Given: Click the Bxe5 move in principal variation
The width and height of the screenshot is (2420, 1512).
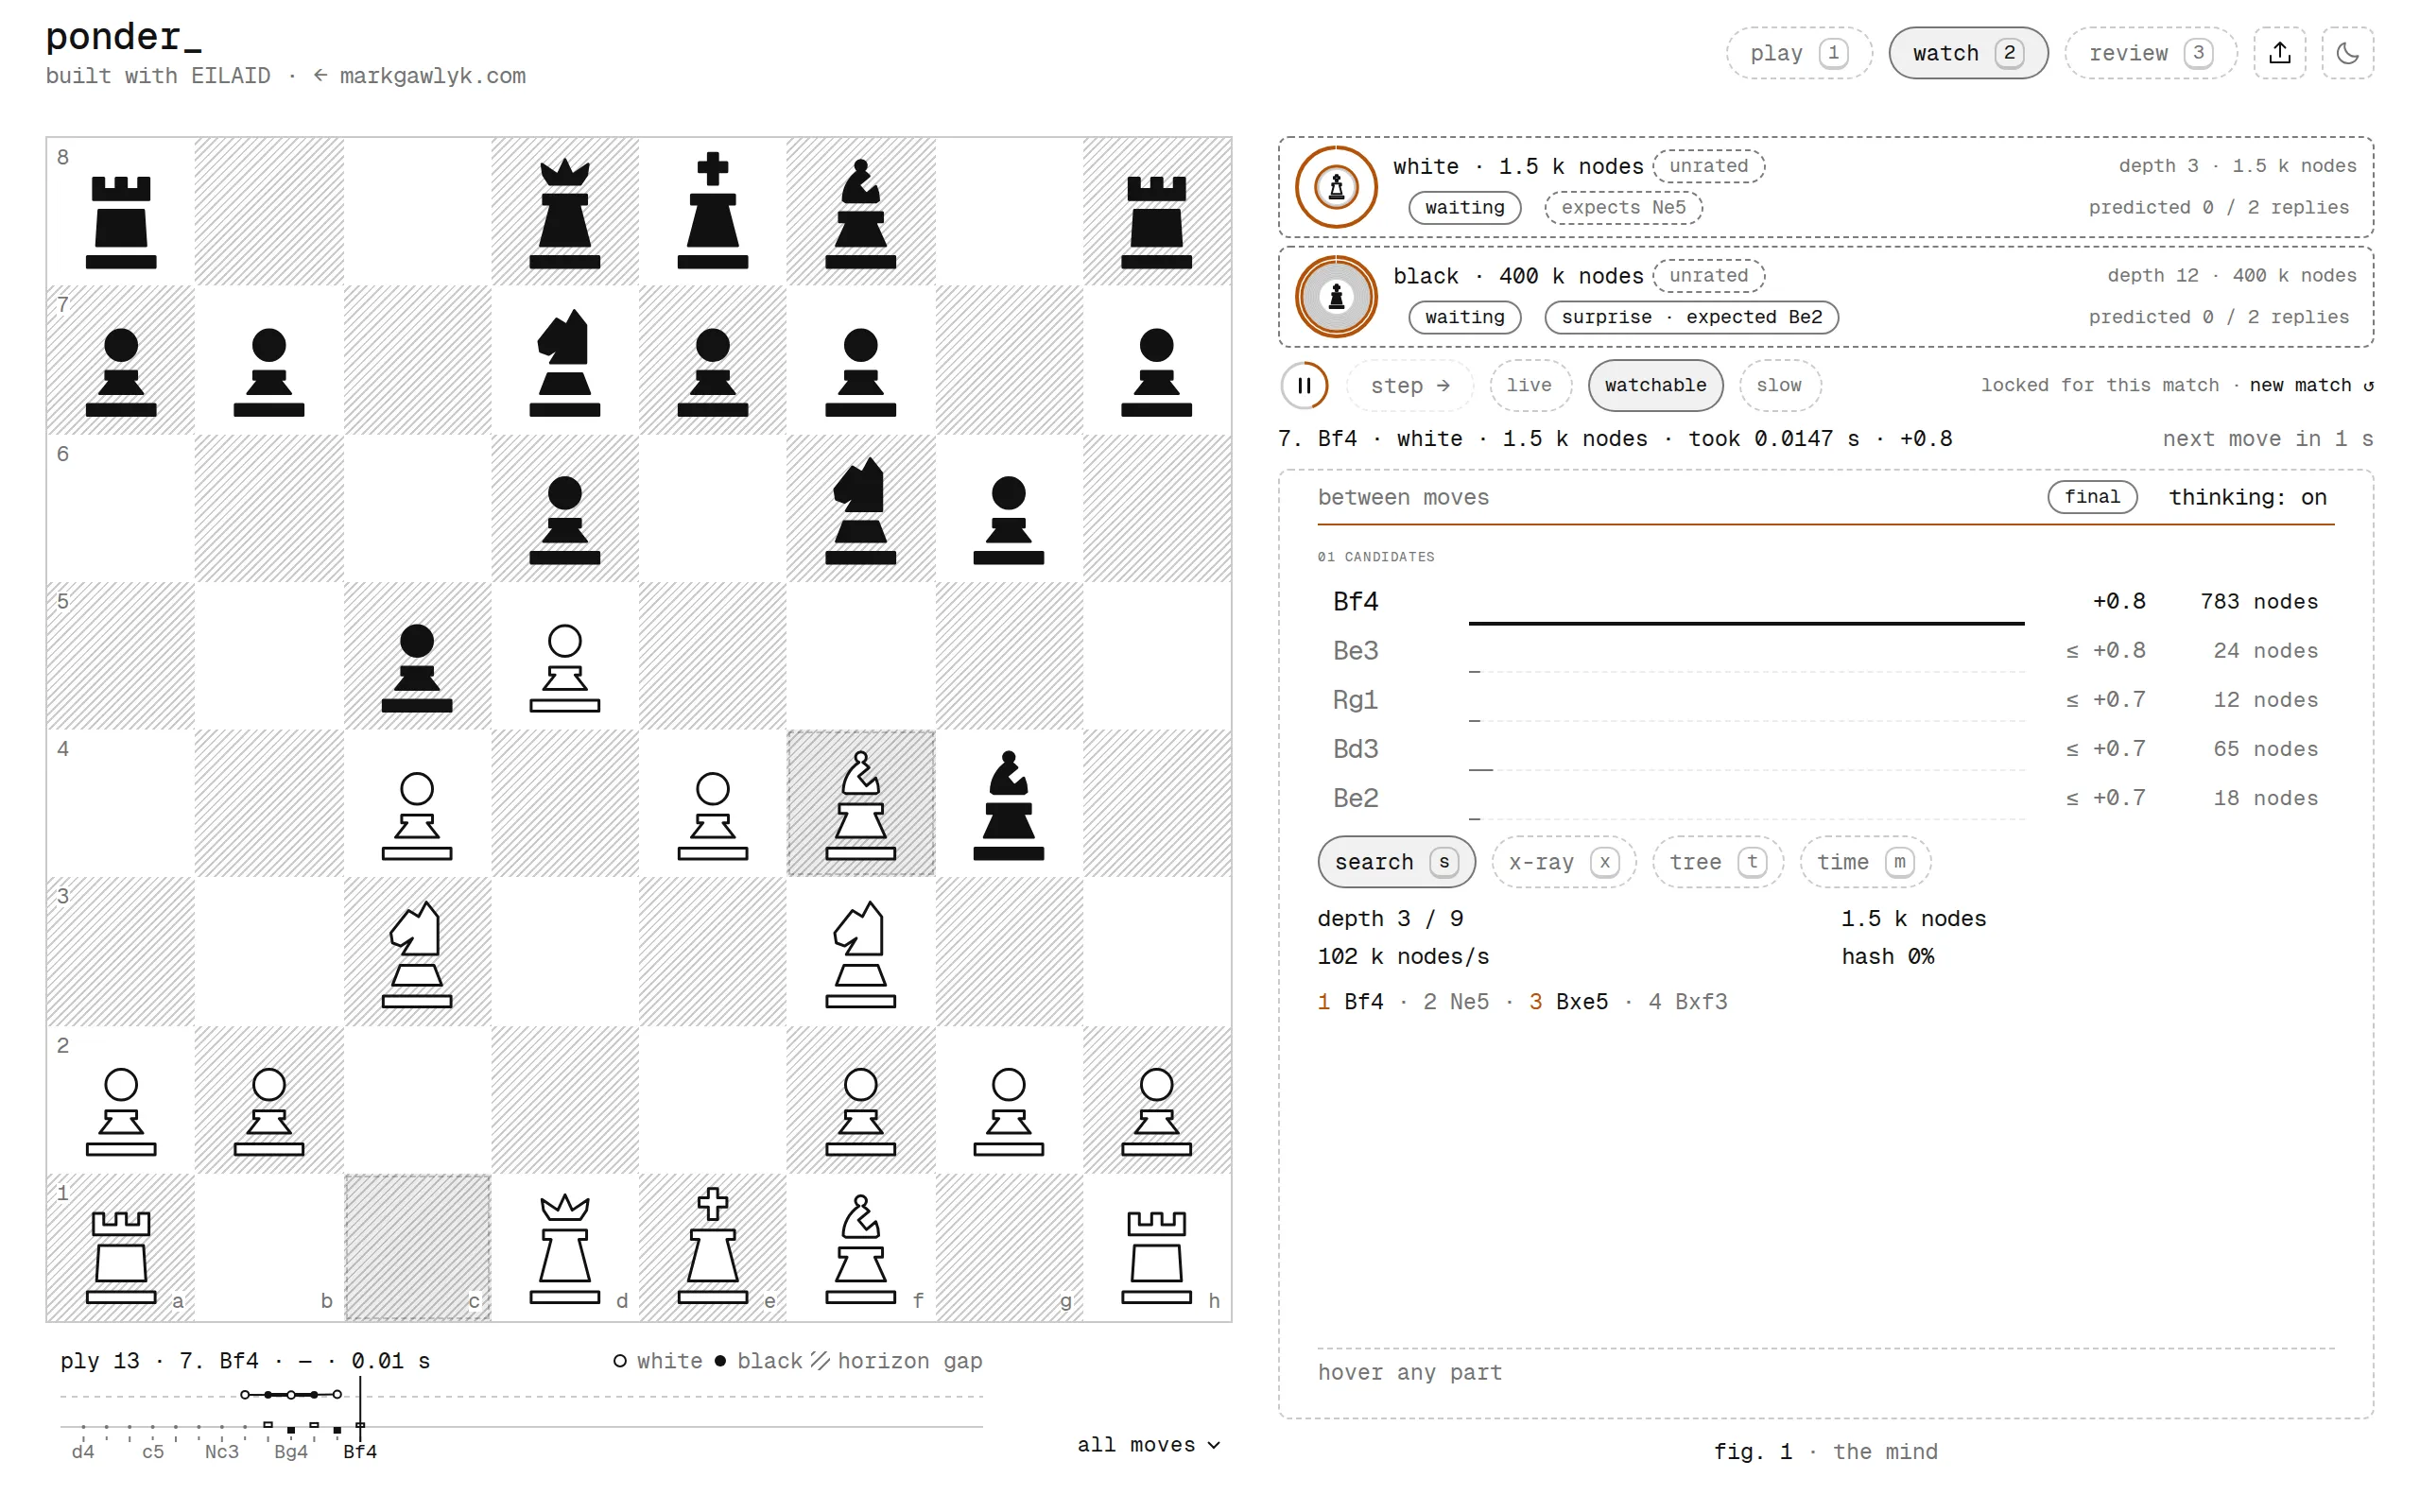Looking at the screenshot, I should tap(1581, 1002).
